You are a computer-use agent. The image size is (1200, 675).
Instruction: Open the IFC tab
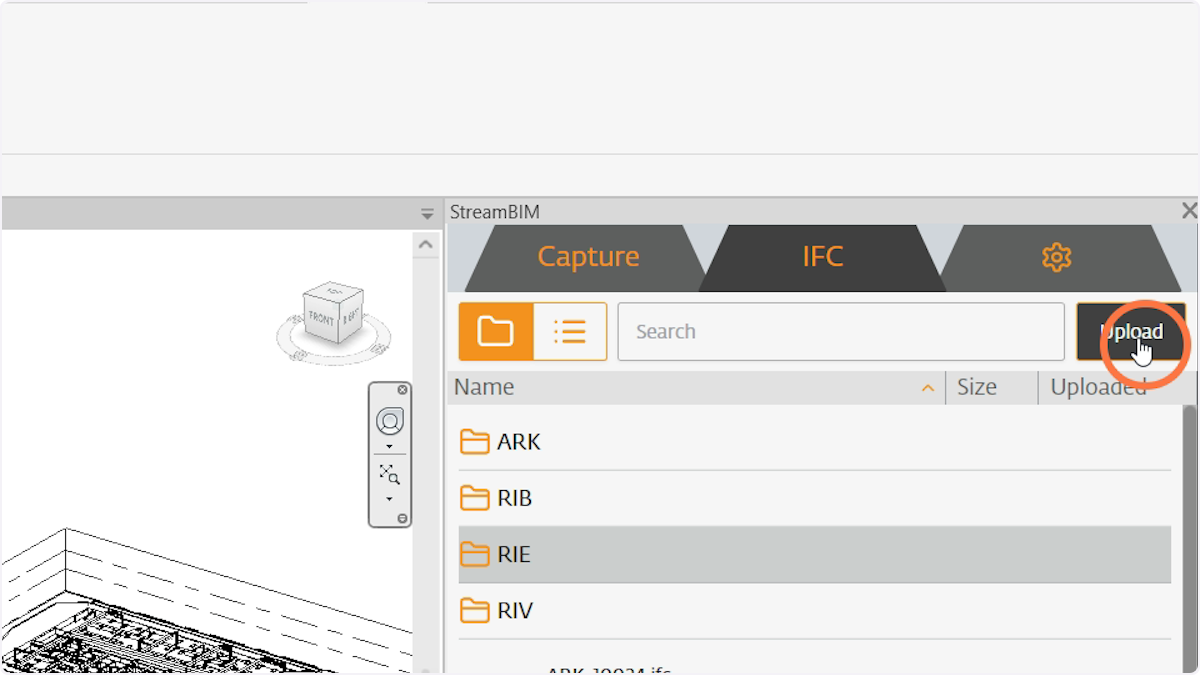pyautogui.click(x=822, y=257)
